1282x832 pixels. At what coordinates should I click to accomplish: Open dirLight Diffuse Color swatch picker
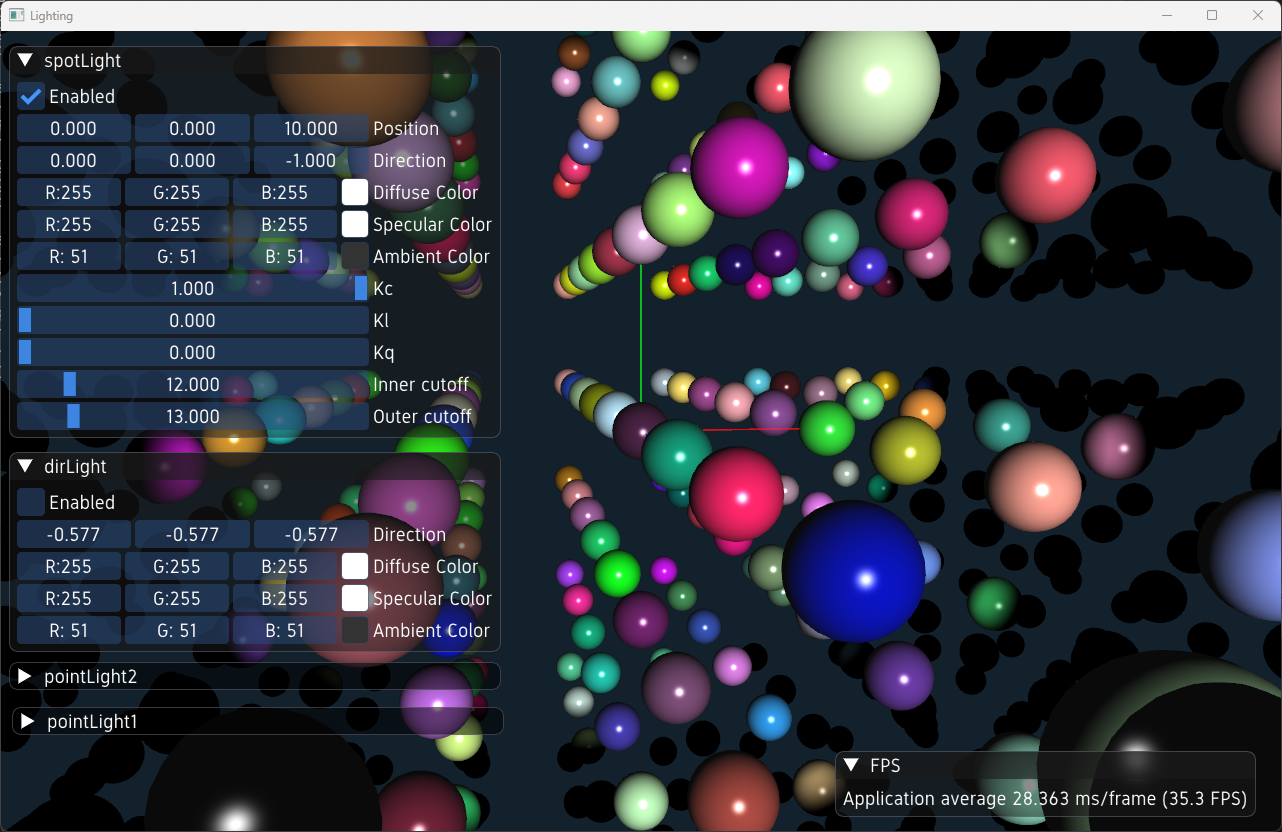pos(355,567)
